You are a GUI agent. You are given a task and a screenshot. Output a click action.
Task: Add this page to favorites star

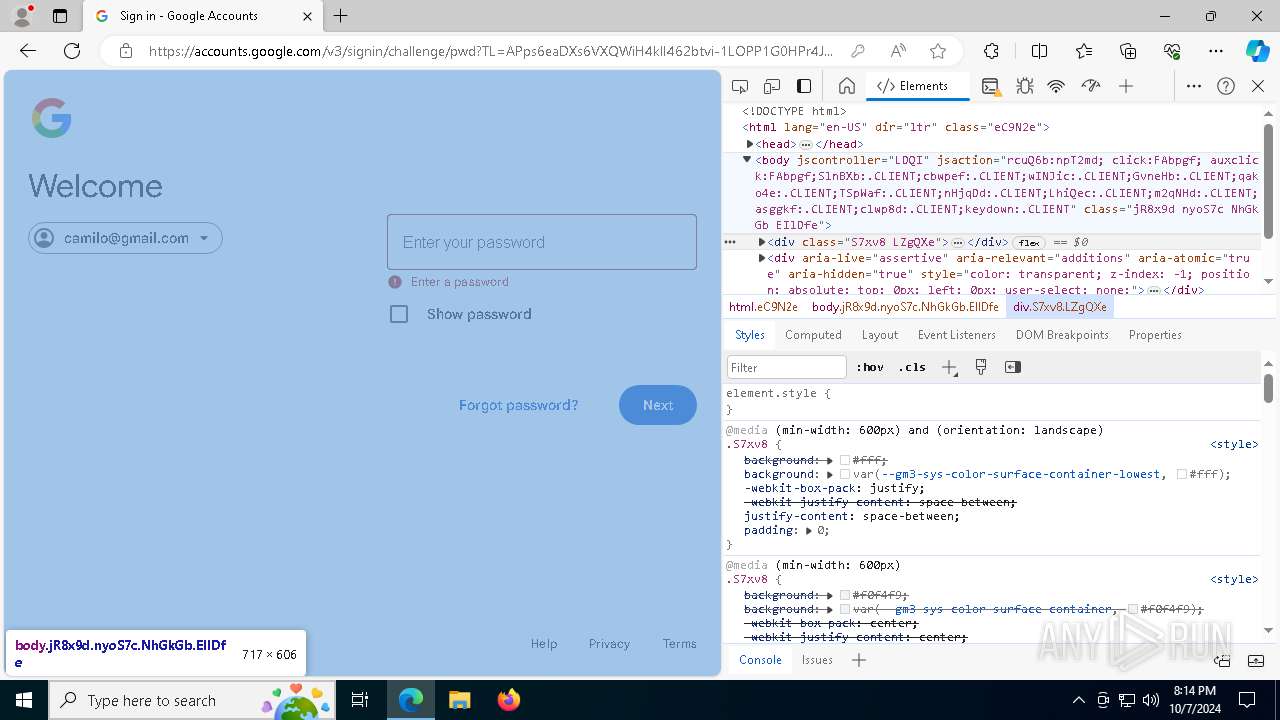(938, 51)
